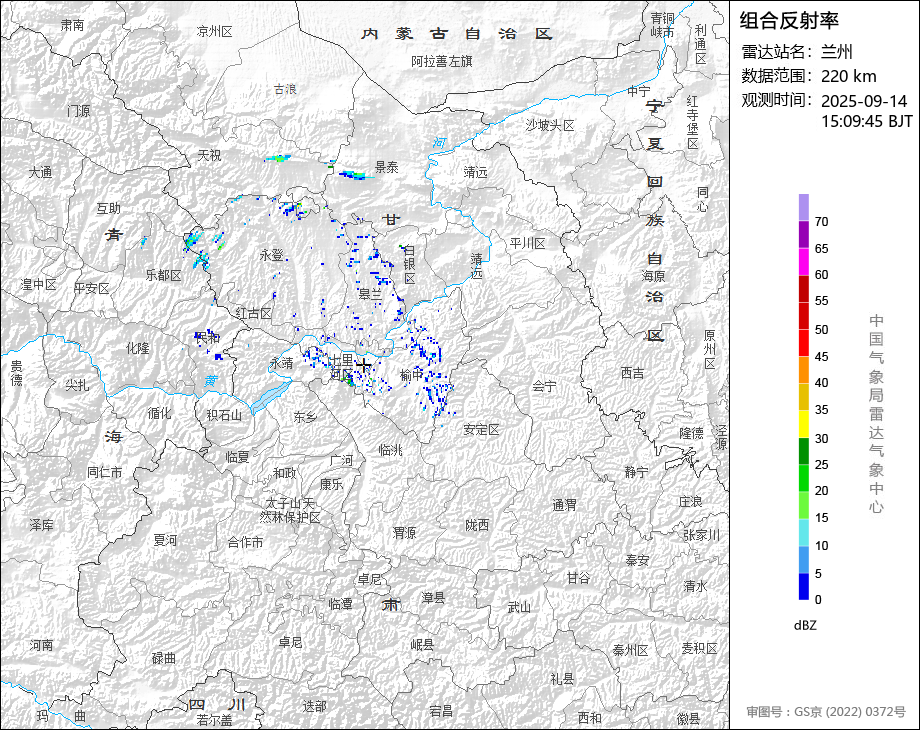Select the lavender above-70 dBZ legend color

pos(804,207)
